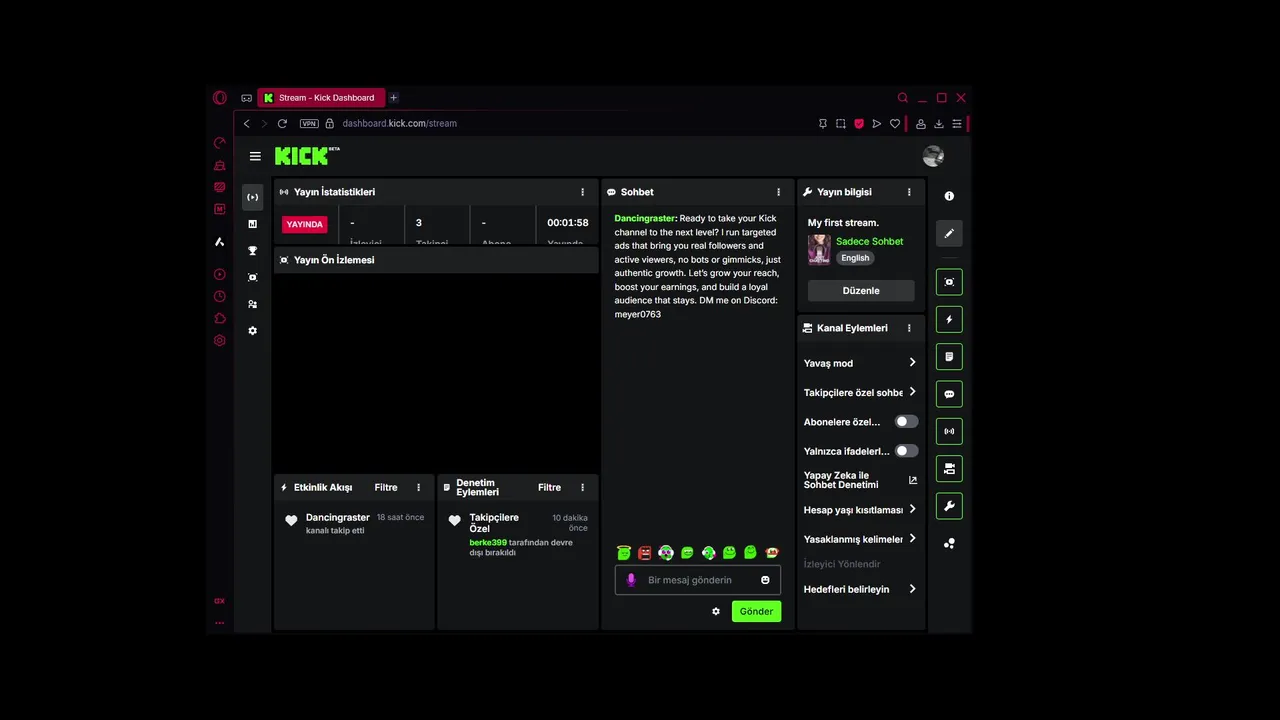Open the Opera sidebar settings gear
Viewport: 1280px width, 720px height.
click(220, 340)
